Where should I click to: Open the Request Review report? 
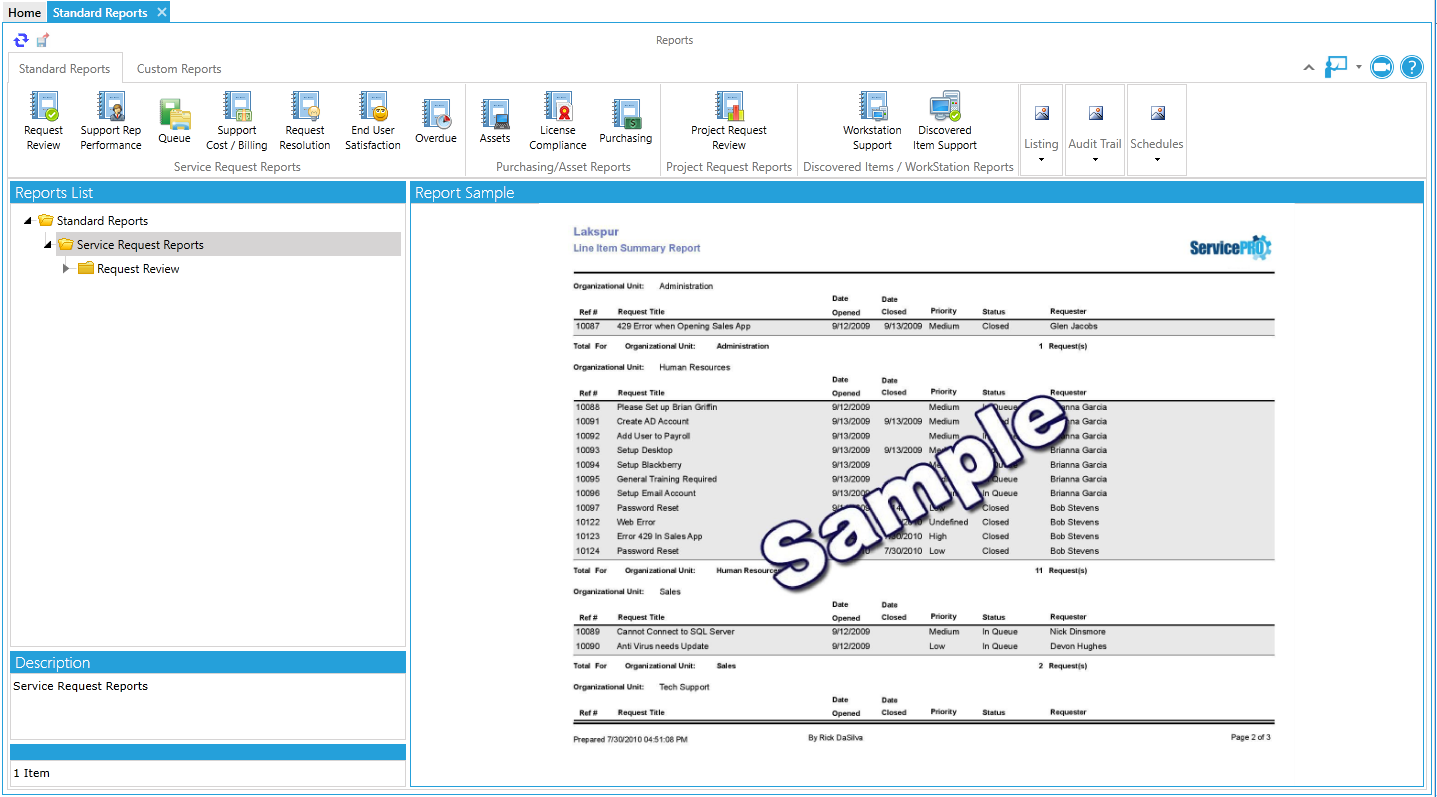pyautogui.click(x=43, y=122)
